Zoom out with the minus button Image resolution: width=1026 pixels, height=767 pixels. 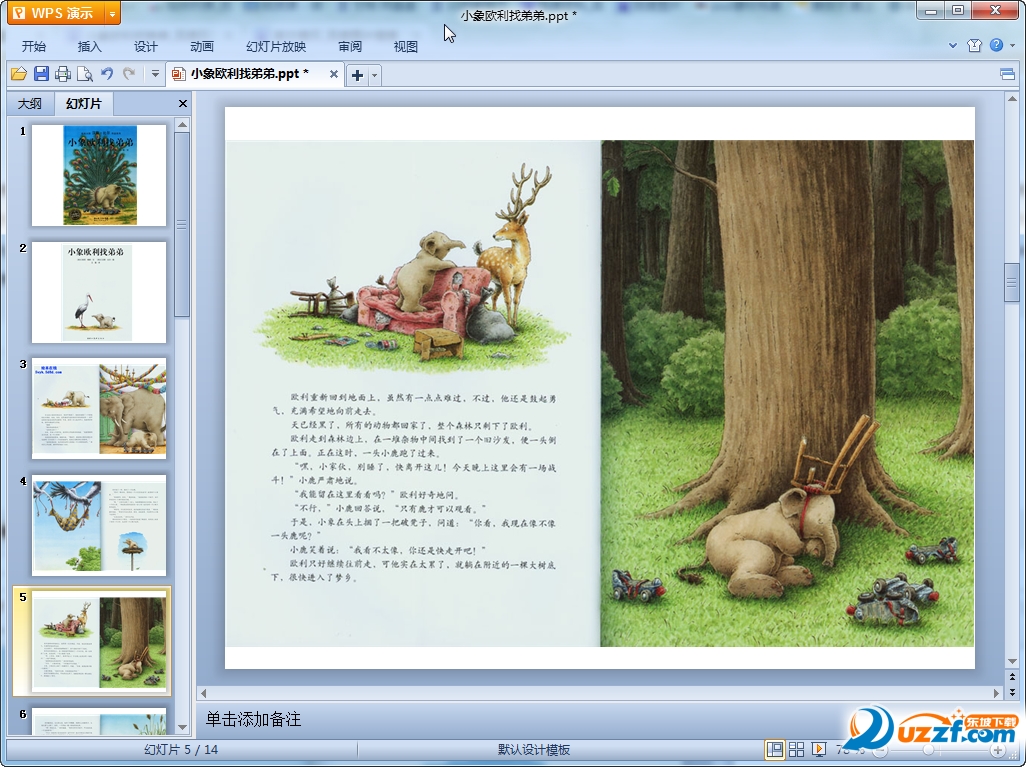point(881,751)
